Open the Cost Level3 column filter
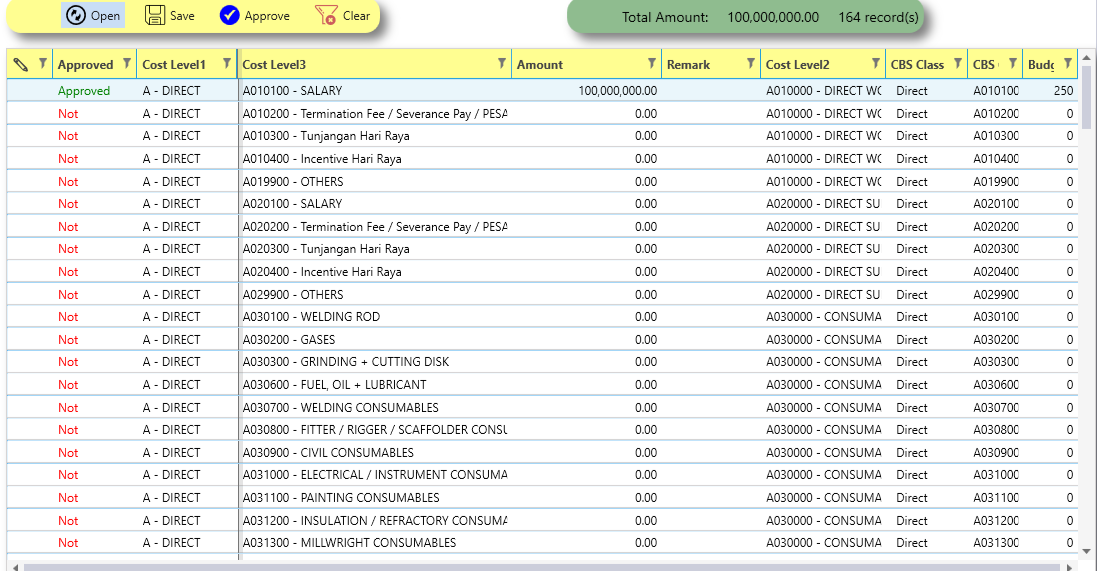1097x571 pixels. click(x=502, y=64)
